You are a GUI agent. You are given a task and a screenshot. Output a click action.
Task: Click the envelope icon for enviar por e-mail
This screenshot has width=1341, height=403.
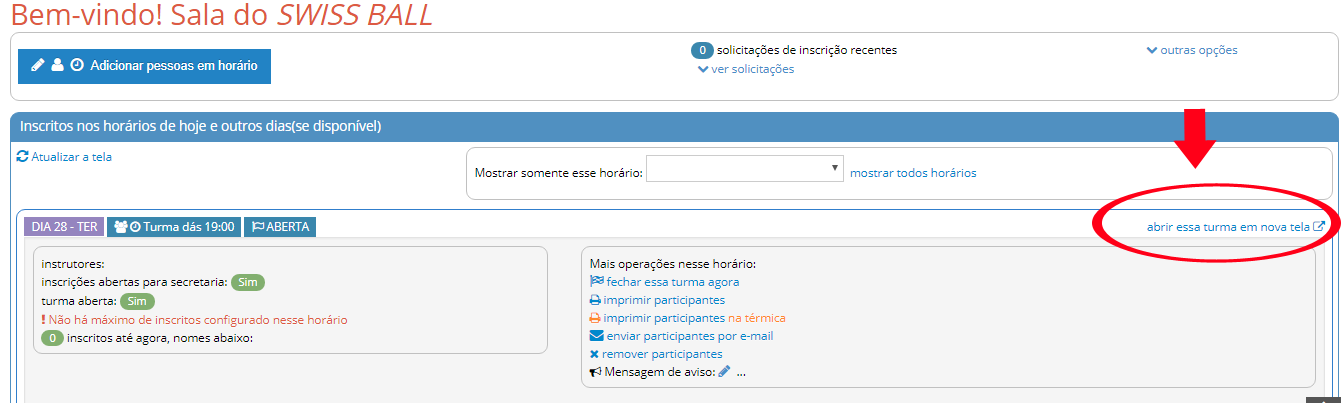pos(596,336)
